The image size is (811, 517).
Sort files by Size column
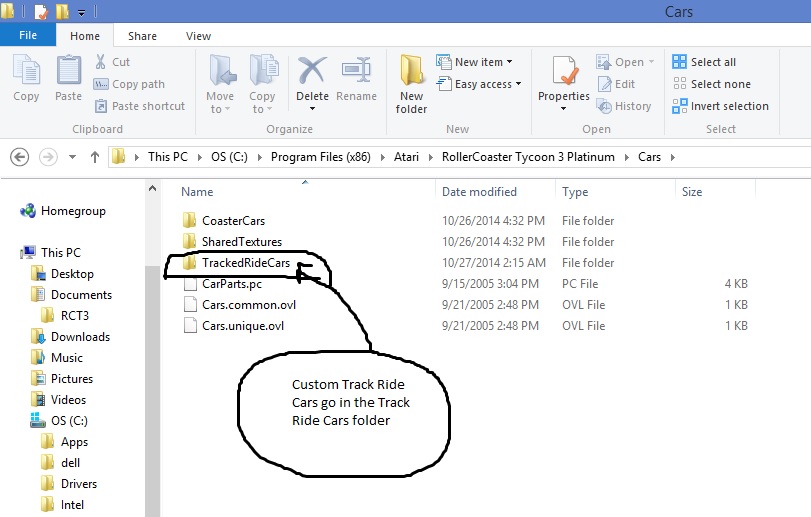pos(692,192)
